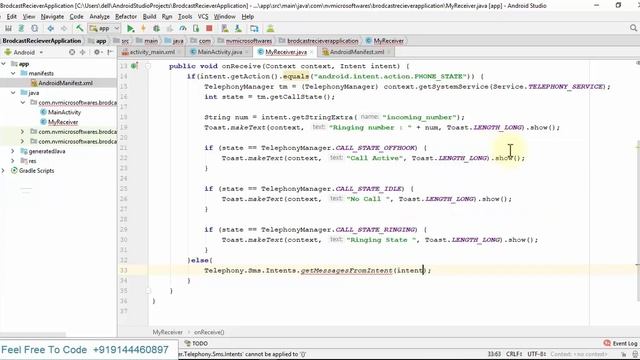
Task: Open the Navigate menu
Action: (x=52, y=17)
